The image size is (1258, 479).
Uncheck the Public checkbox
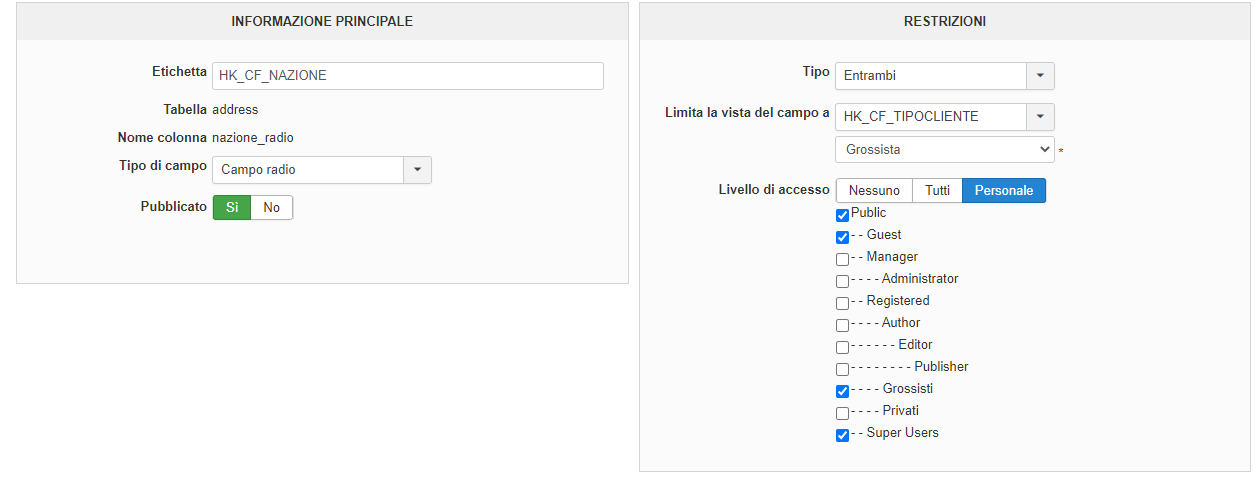point(842,215)
